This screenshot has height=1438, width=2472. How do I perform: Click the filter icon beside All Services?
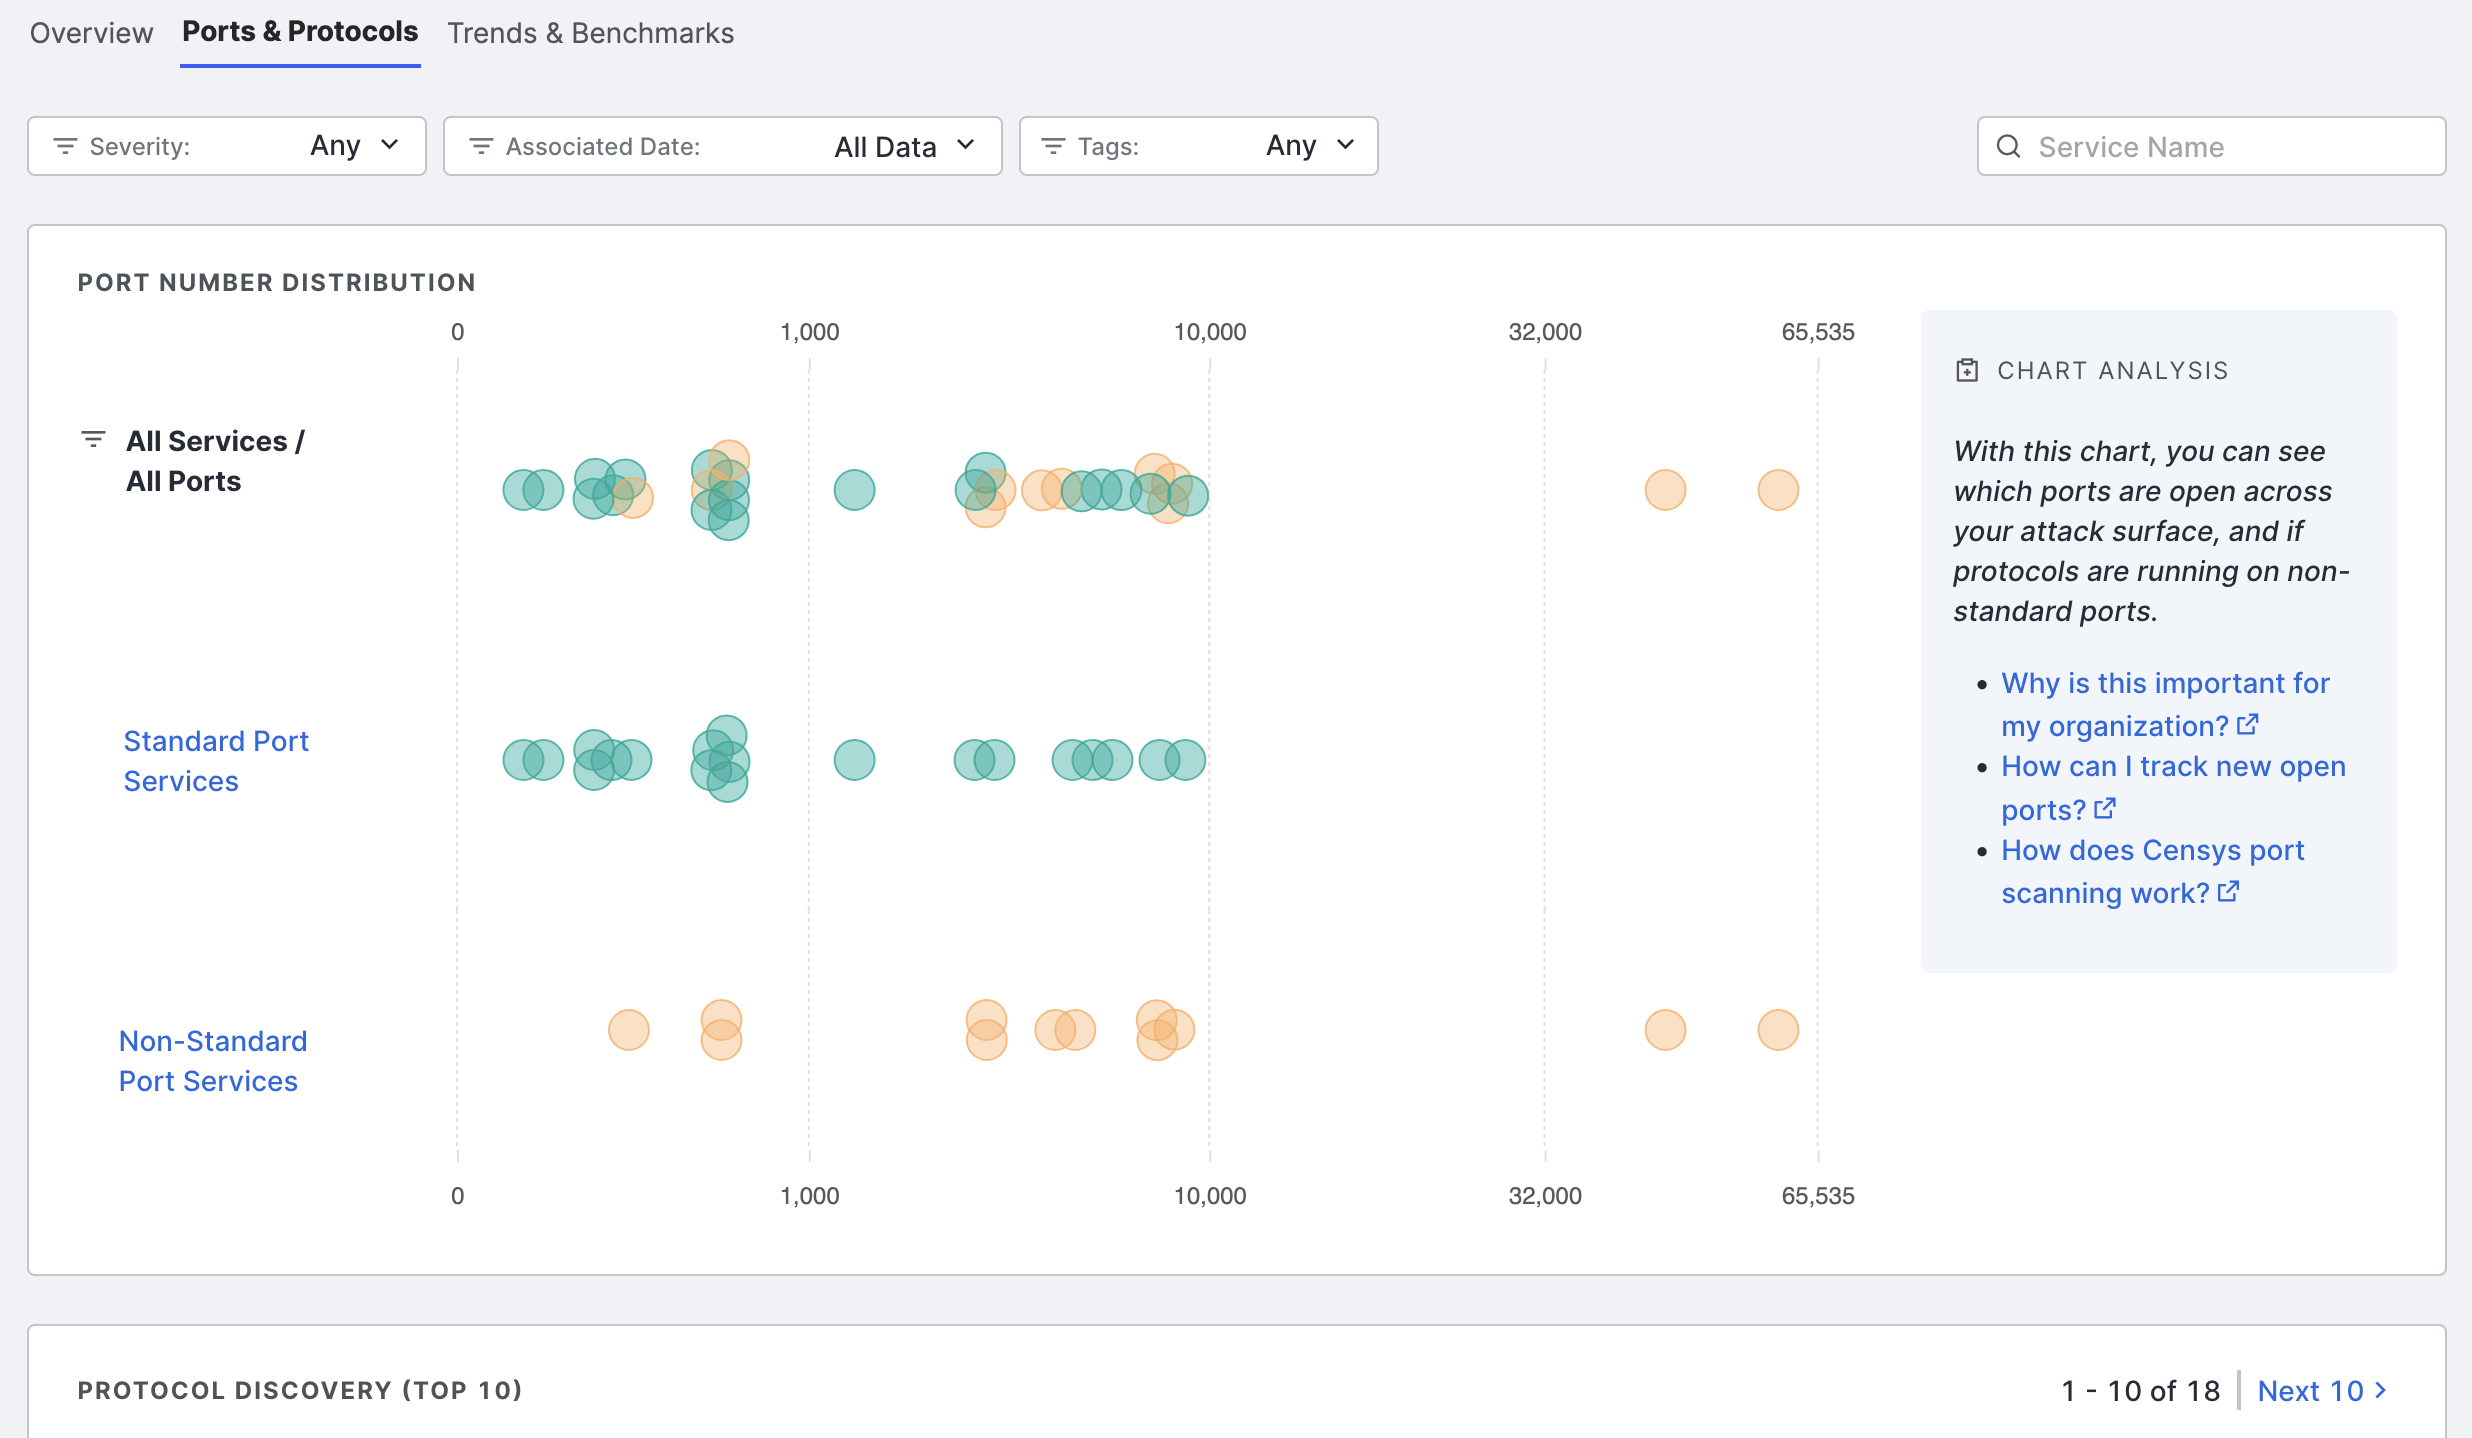click(x=93, y=439)
